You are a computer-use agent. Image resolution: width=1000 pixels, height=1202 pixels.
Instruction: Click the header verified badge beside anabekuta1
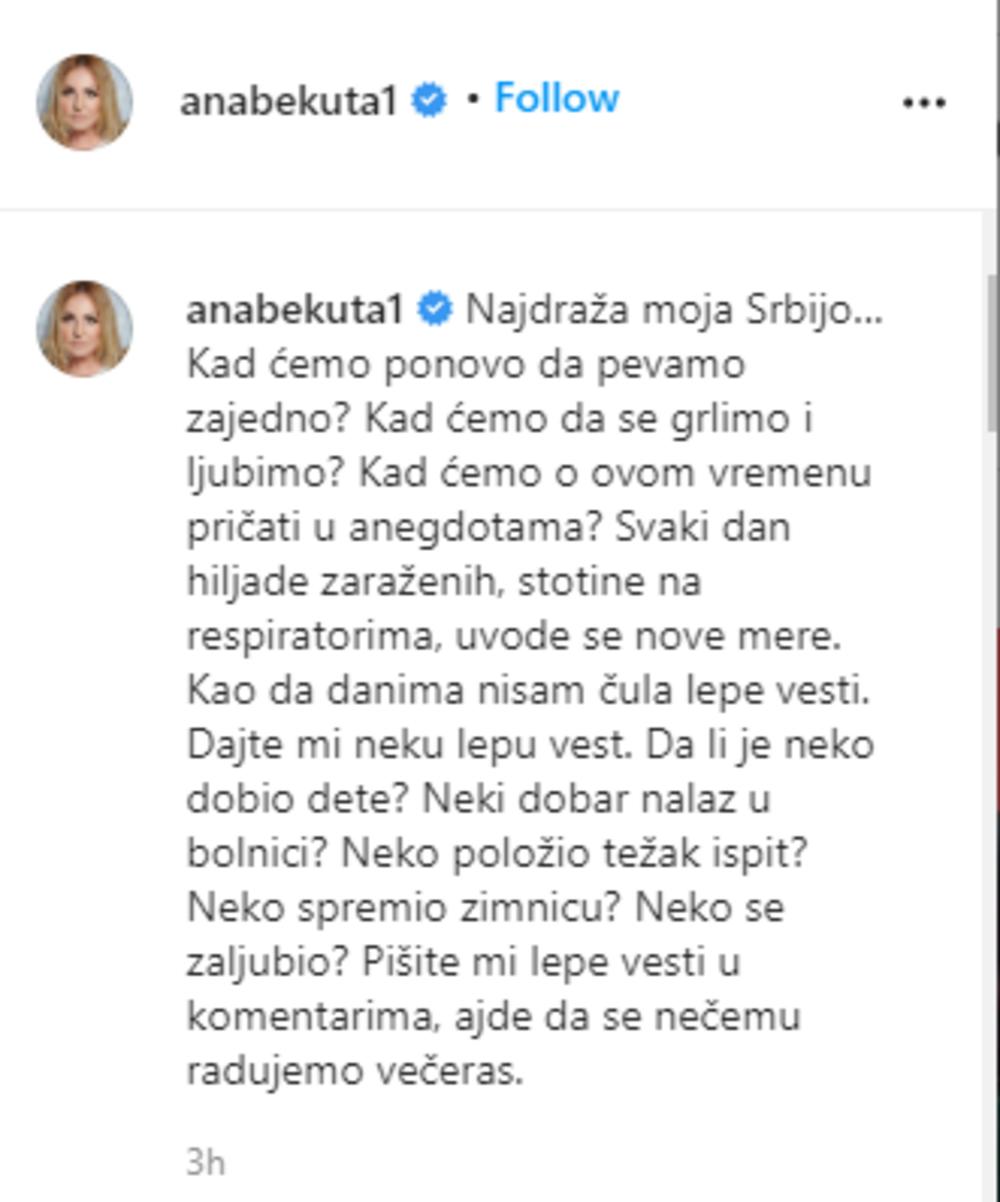430,101
